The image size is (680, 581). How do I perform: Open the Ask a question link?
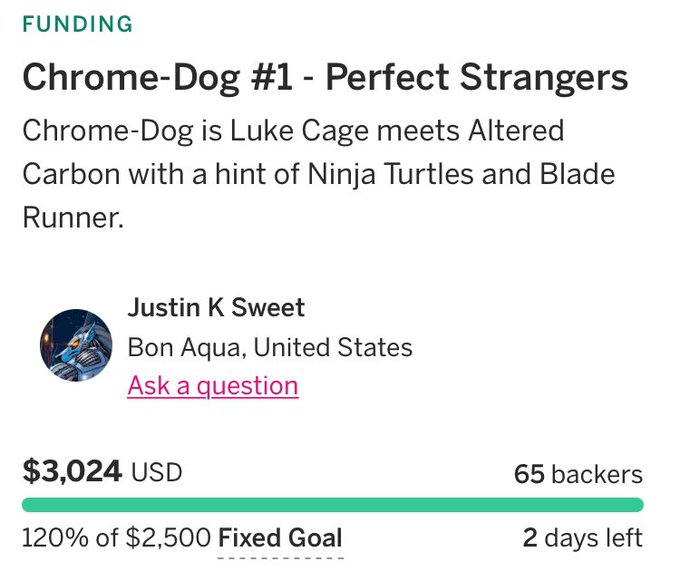pos(212,386)
